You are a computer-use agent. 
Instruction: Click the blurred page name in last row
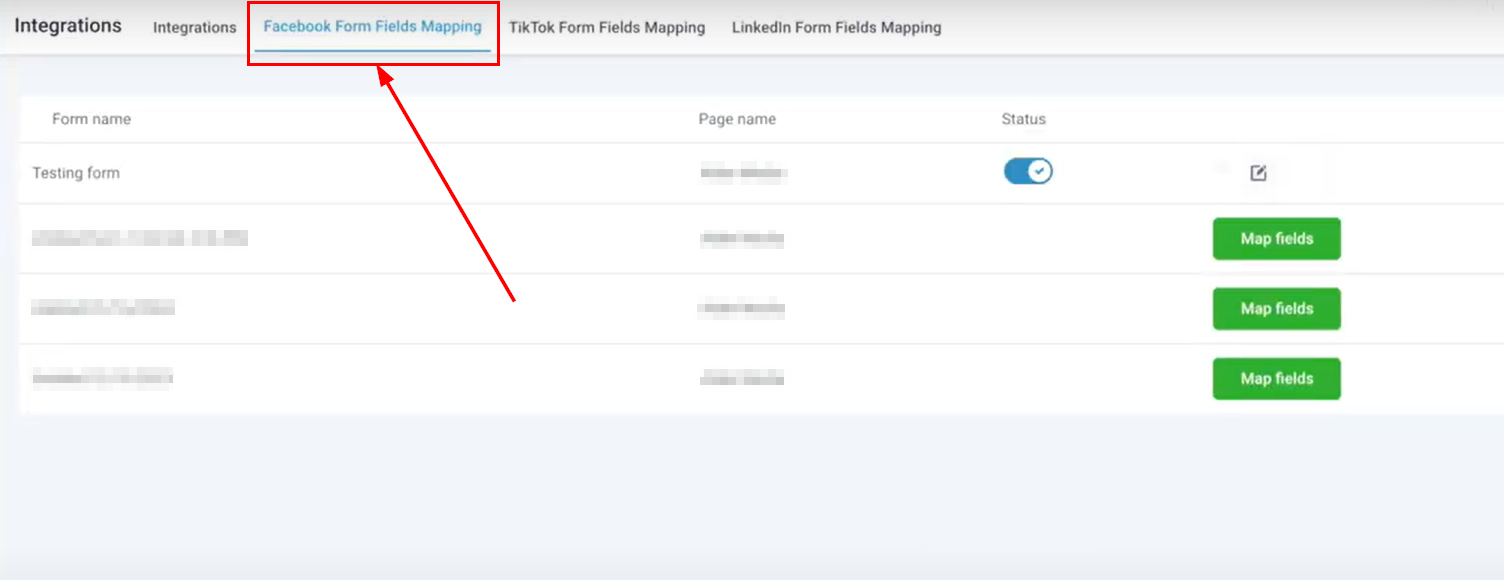[741, 379]
